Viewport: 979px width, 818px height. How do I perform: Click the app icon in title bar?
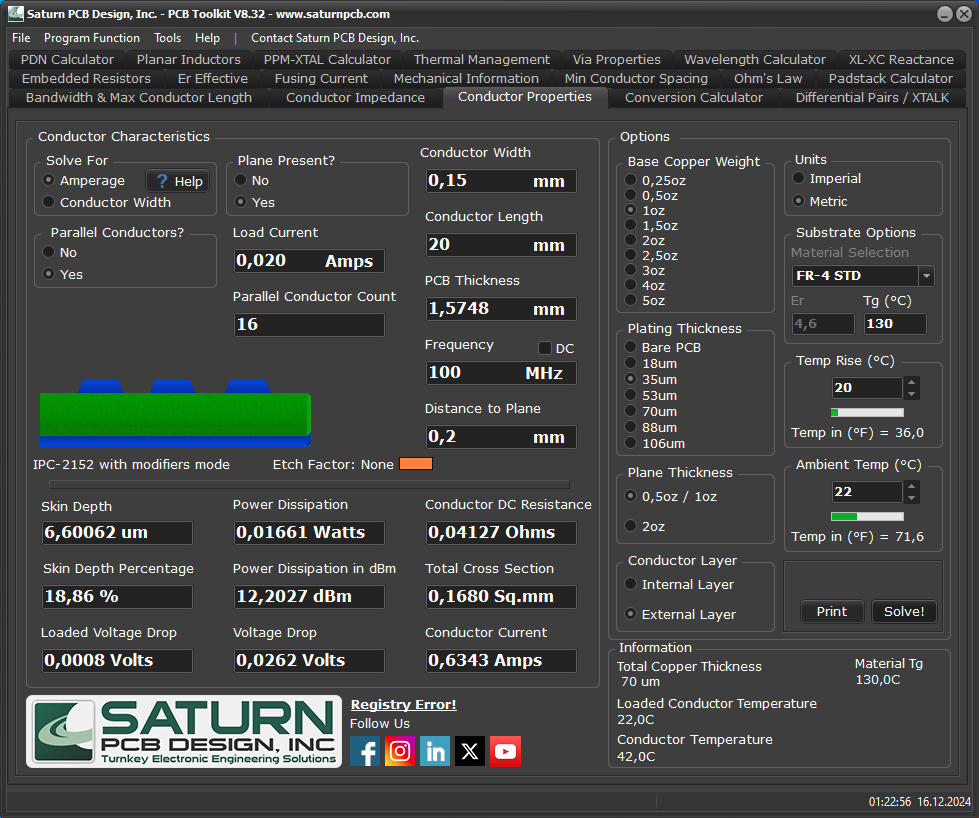(x=16, y=14)
